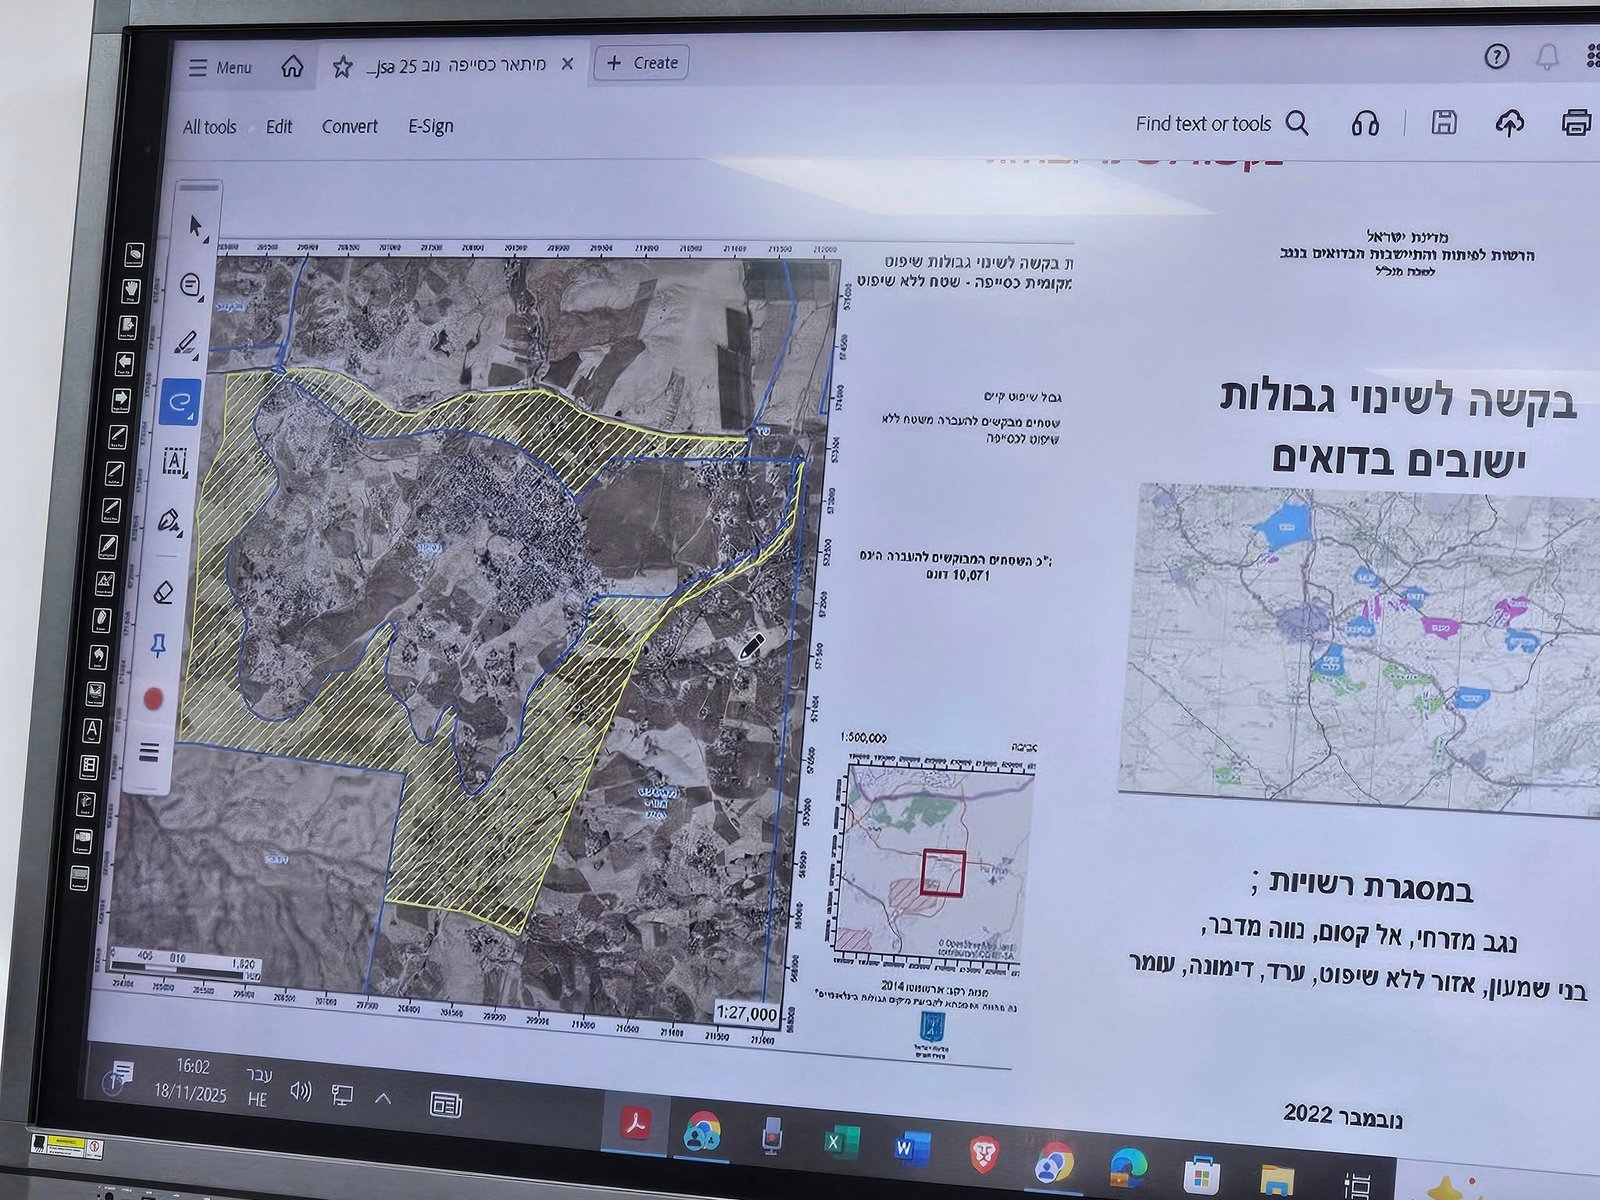Choose the comment bubble tool

191,286
